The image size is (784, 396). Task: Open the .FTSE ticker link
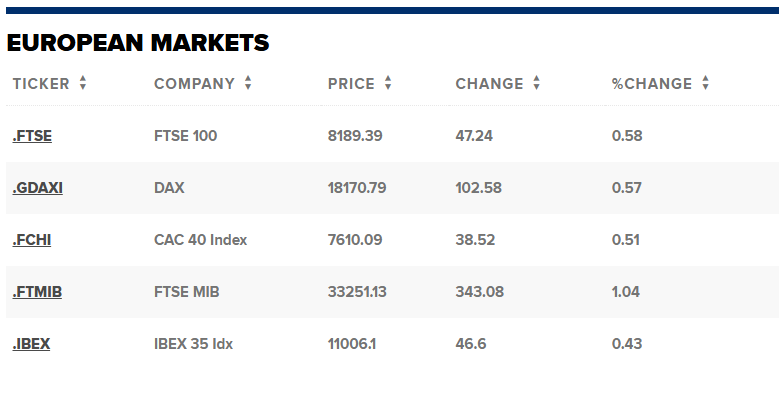coord(32,136)
